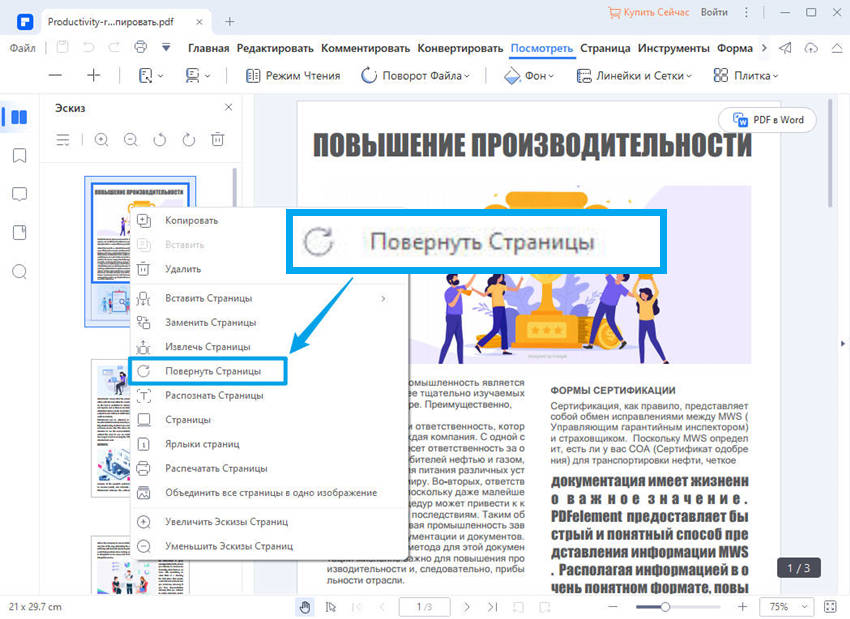Open the Файл menu

tap(23, 48)
